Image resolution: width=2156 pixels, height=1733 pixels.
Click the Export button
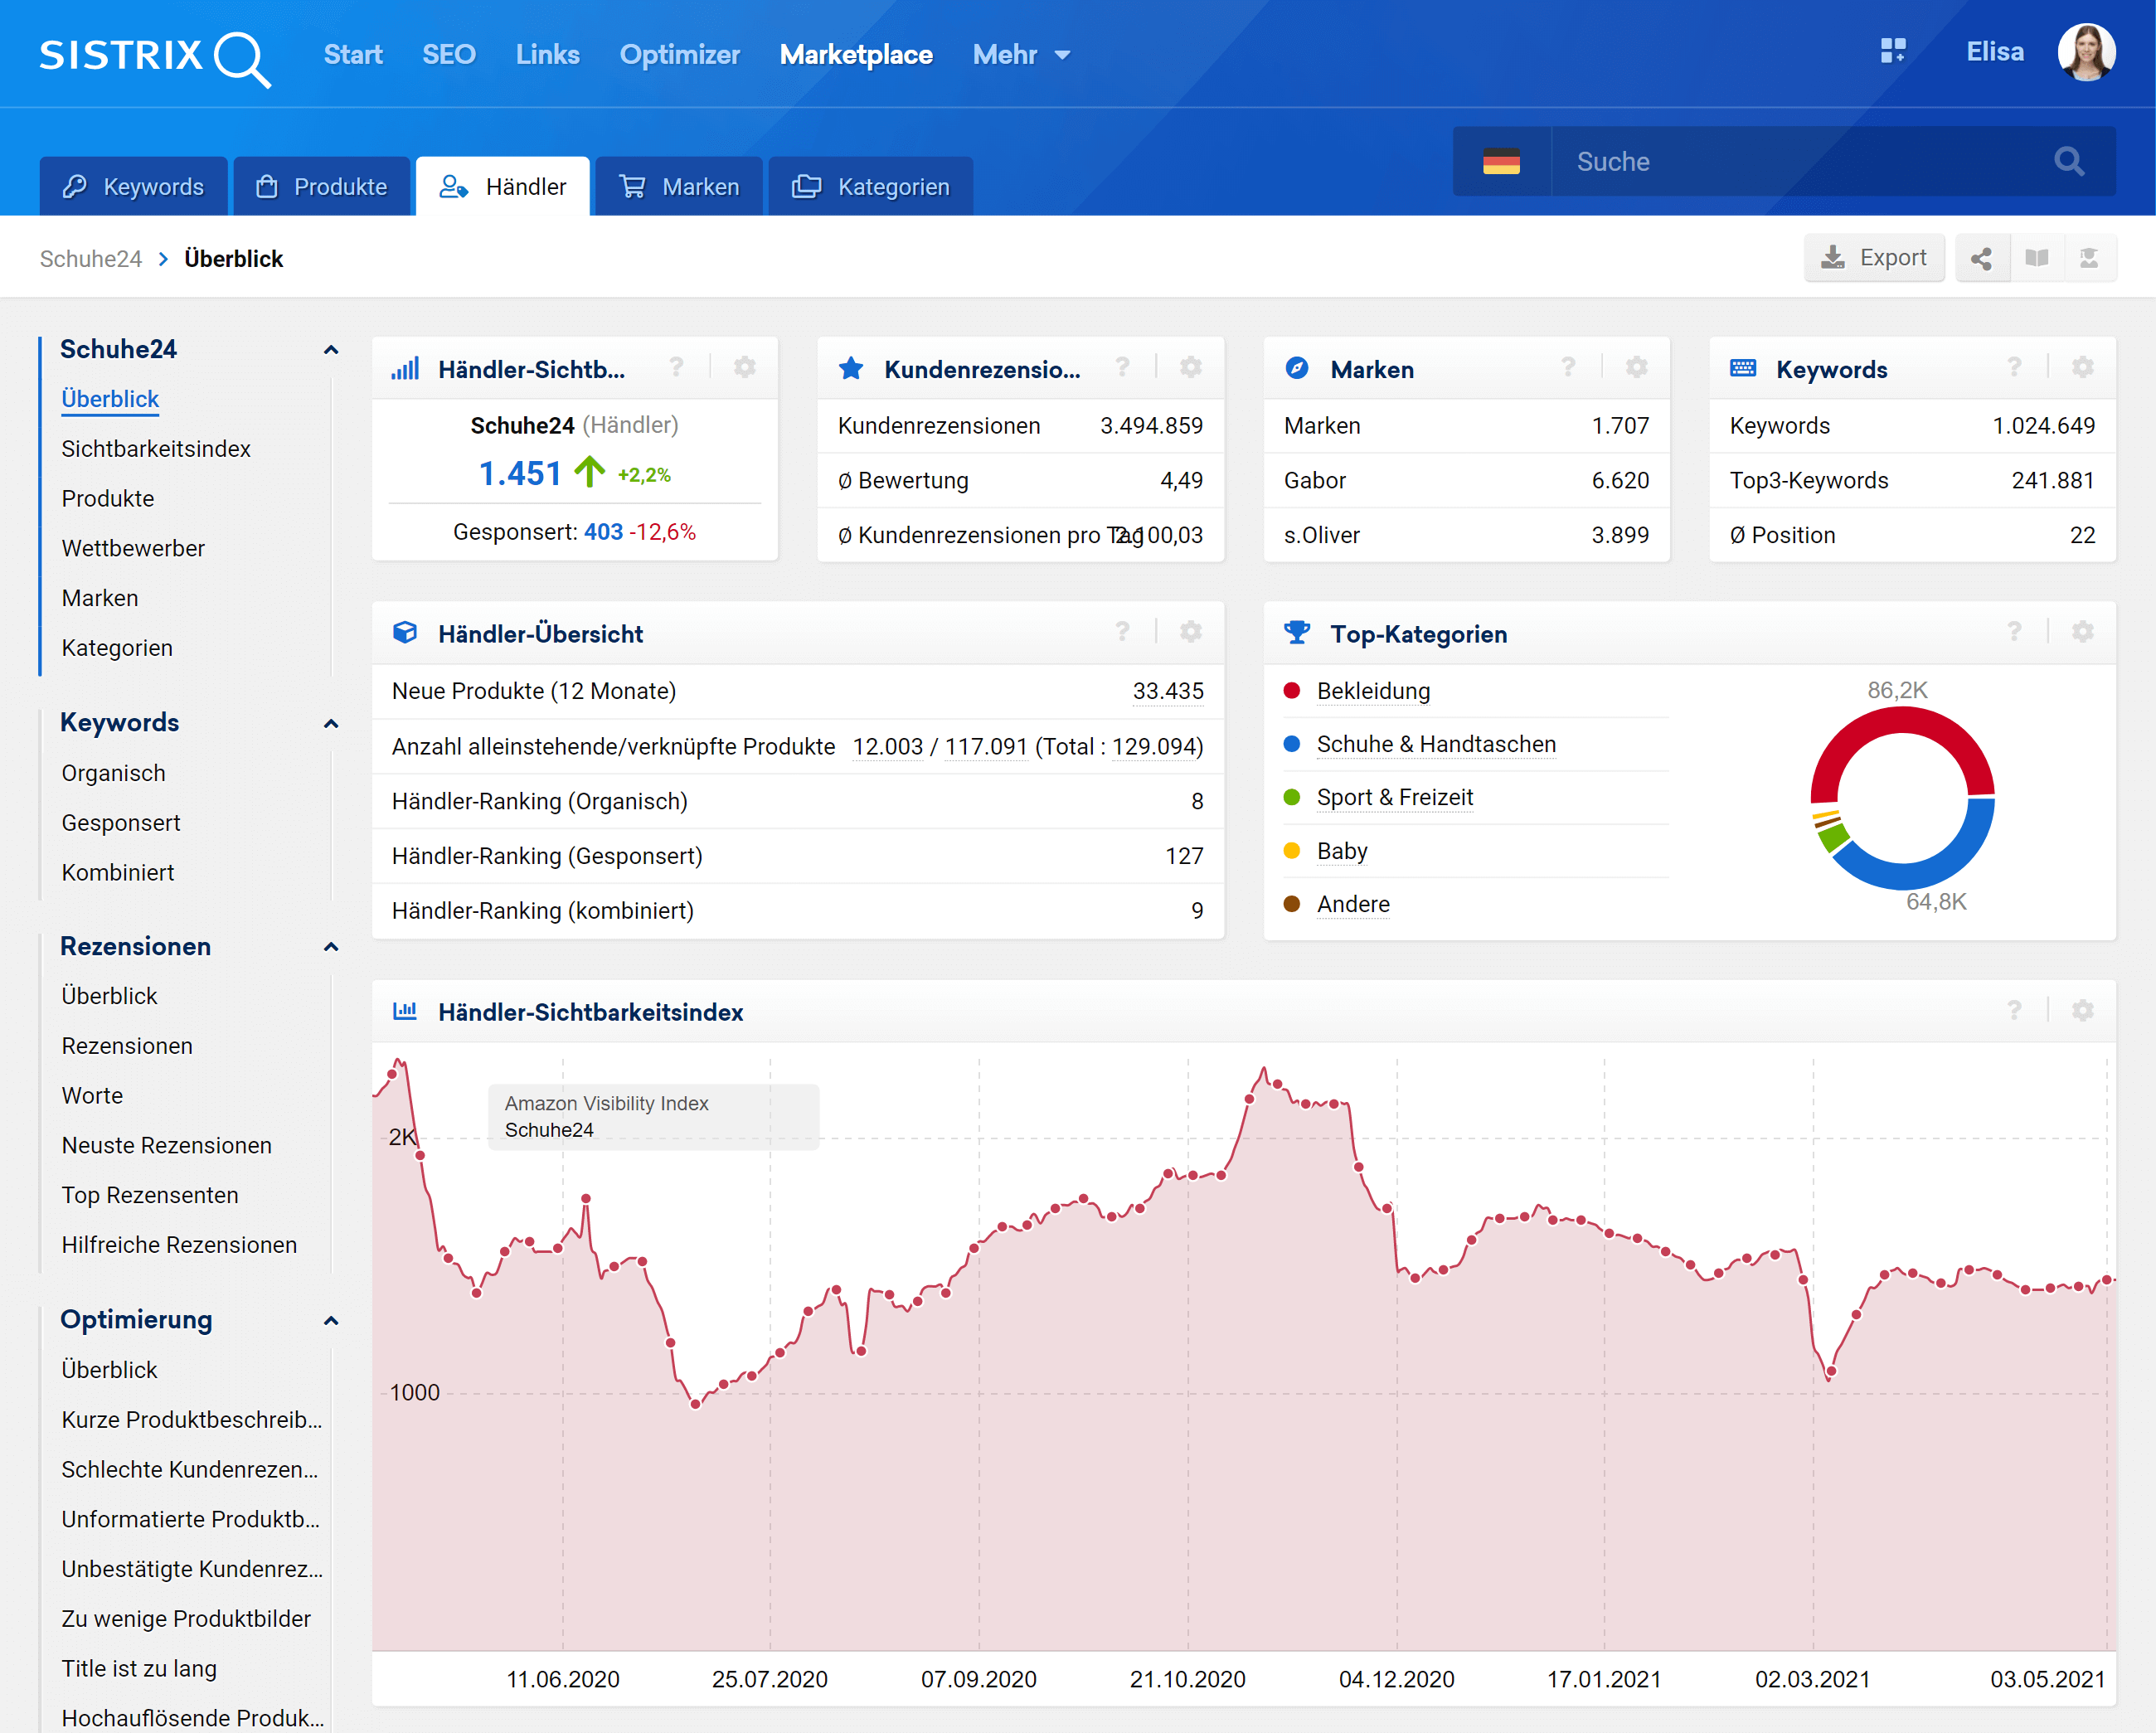pyautogui.click(x=1873, y=258)
